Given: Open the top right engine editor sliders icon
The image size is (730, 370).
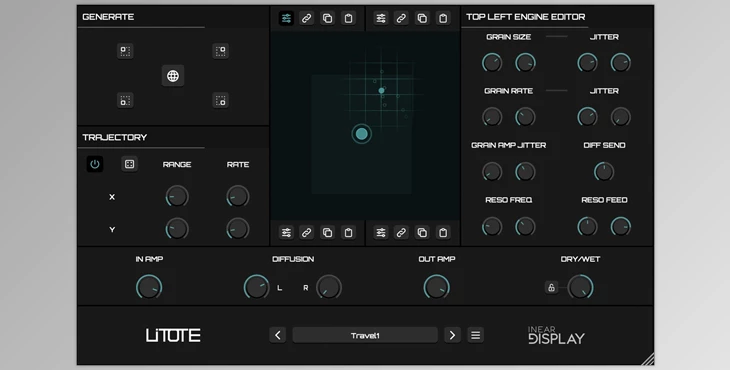Looking at the screenshot, I should 381,18.
